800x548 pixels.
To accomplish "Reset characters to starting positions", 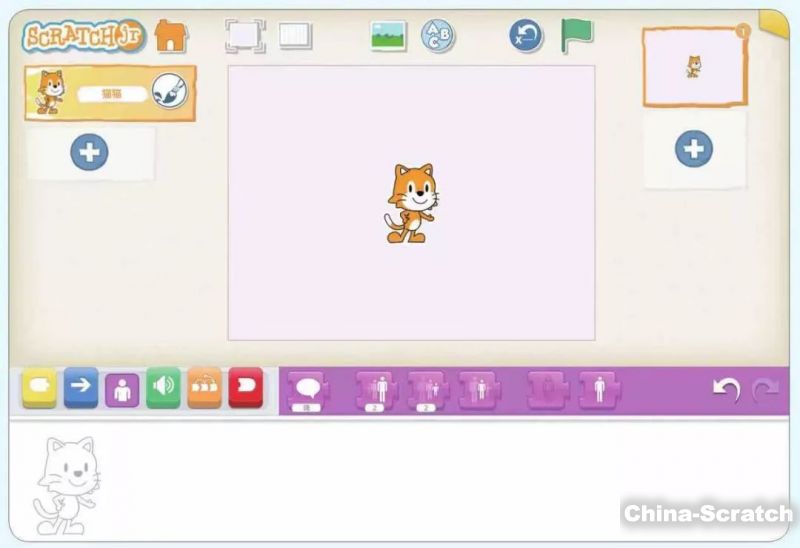I will coord(525,36).
